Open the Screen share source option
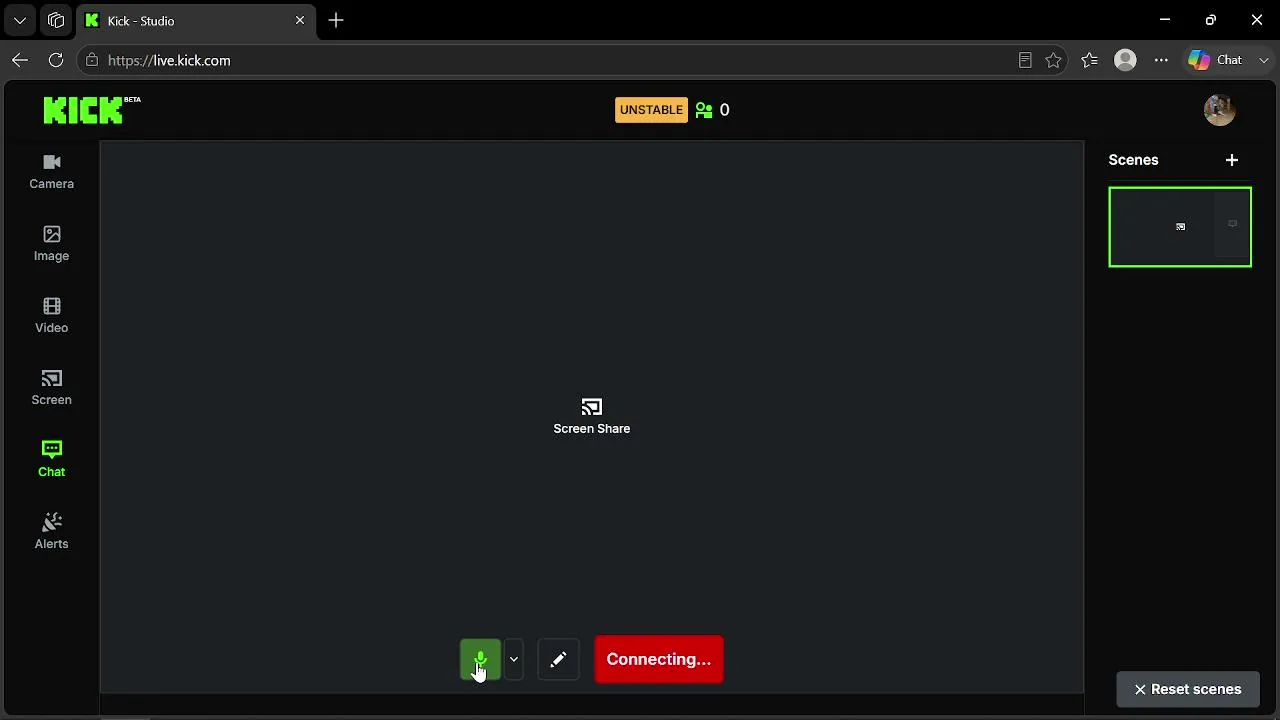The image size is (1280, 720). point(52,388)
